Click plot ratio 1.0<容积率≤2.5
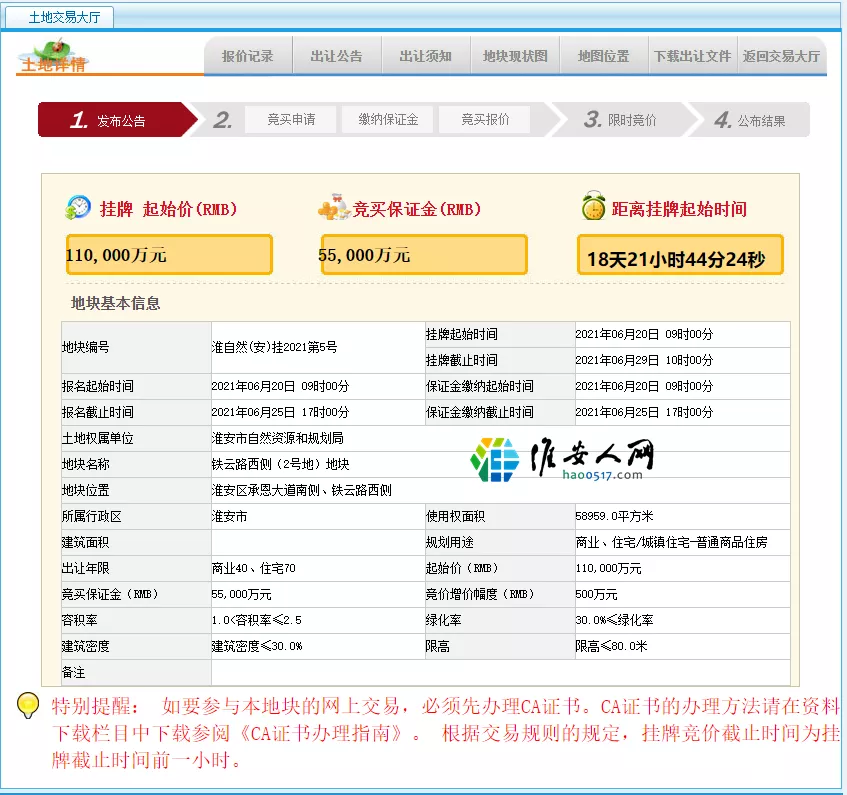This screenshot has width=847, height=795. [x=257, y=620]
